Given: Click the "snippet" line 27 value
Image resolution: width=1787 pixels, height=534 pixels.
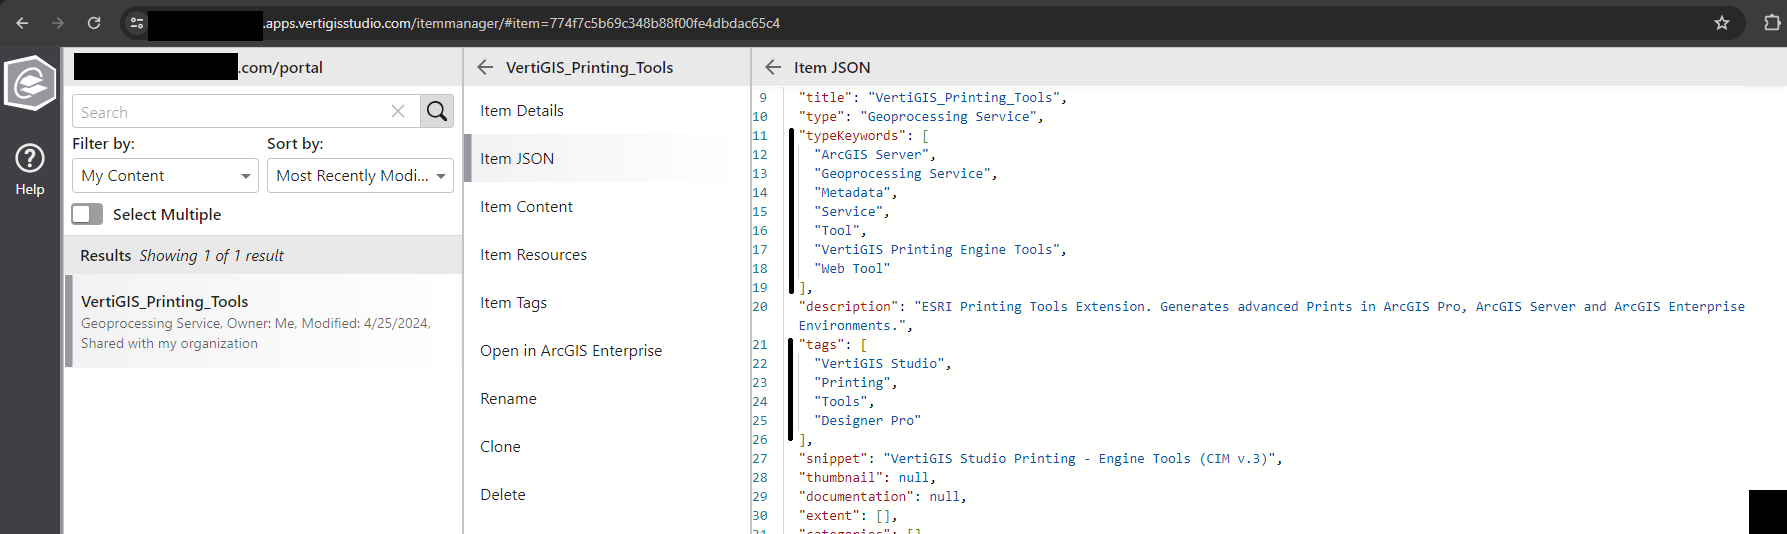Looking at the screenshot, I should tap(1079, 459).
